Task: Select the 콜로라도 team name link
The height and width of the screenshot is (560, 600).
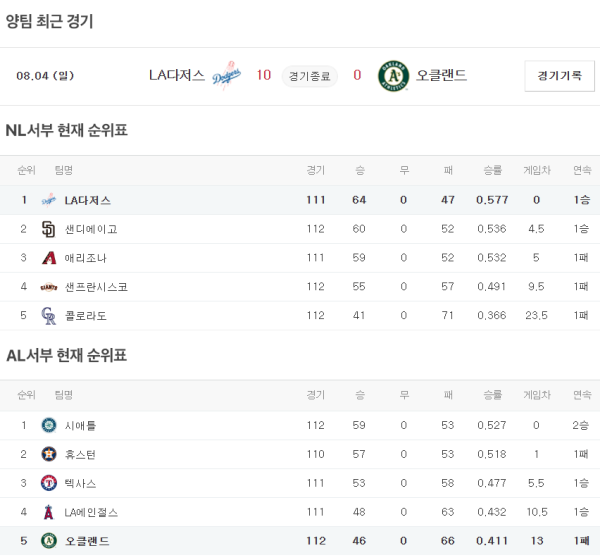Action: click(x=85, y=316)
